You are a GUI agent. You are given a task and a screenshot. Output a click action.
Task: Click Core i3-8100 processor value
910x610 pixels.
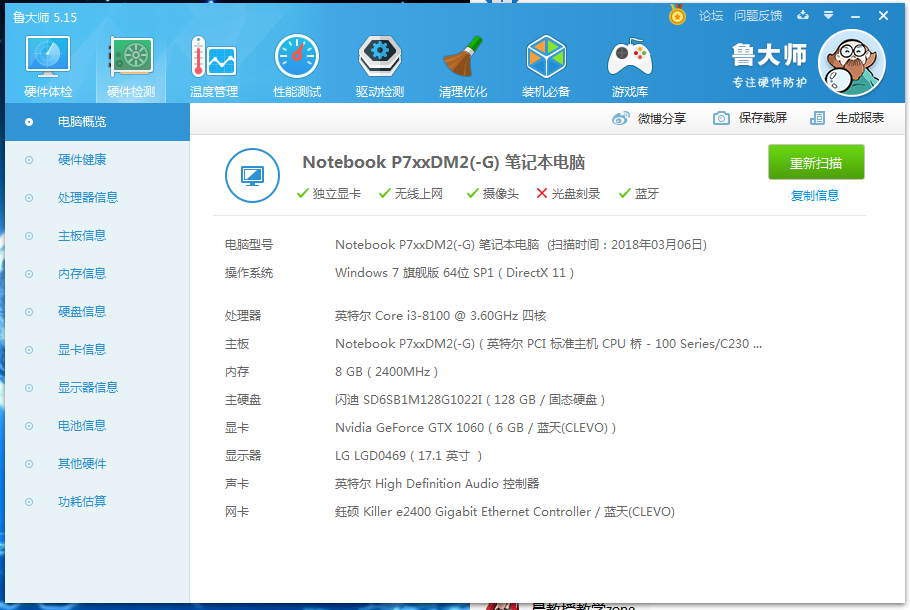440,316
